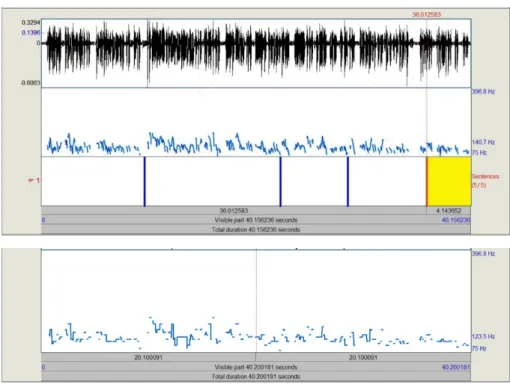Play the Total duration 40.200181 seconds bar
510x388 pixels.
256,377
